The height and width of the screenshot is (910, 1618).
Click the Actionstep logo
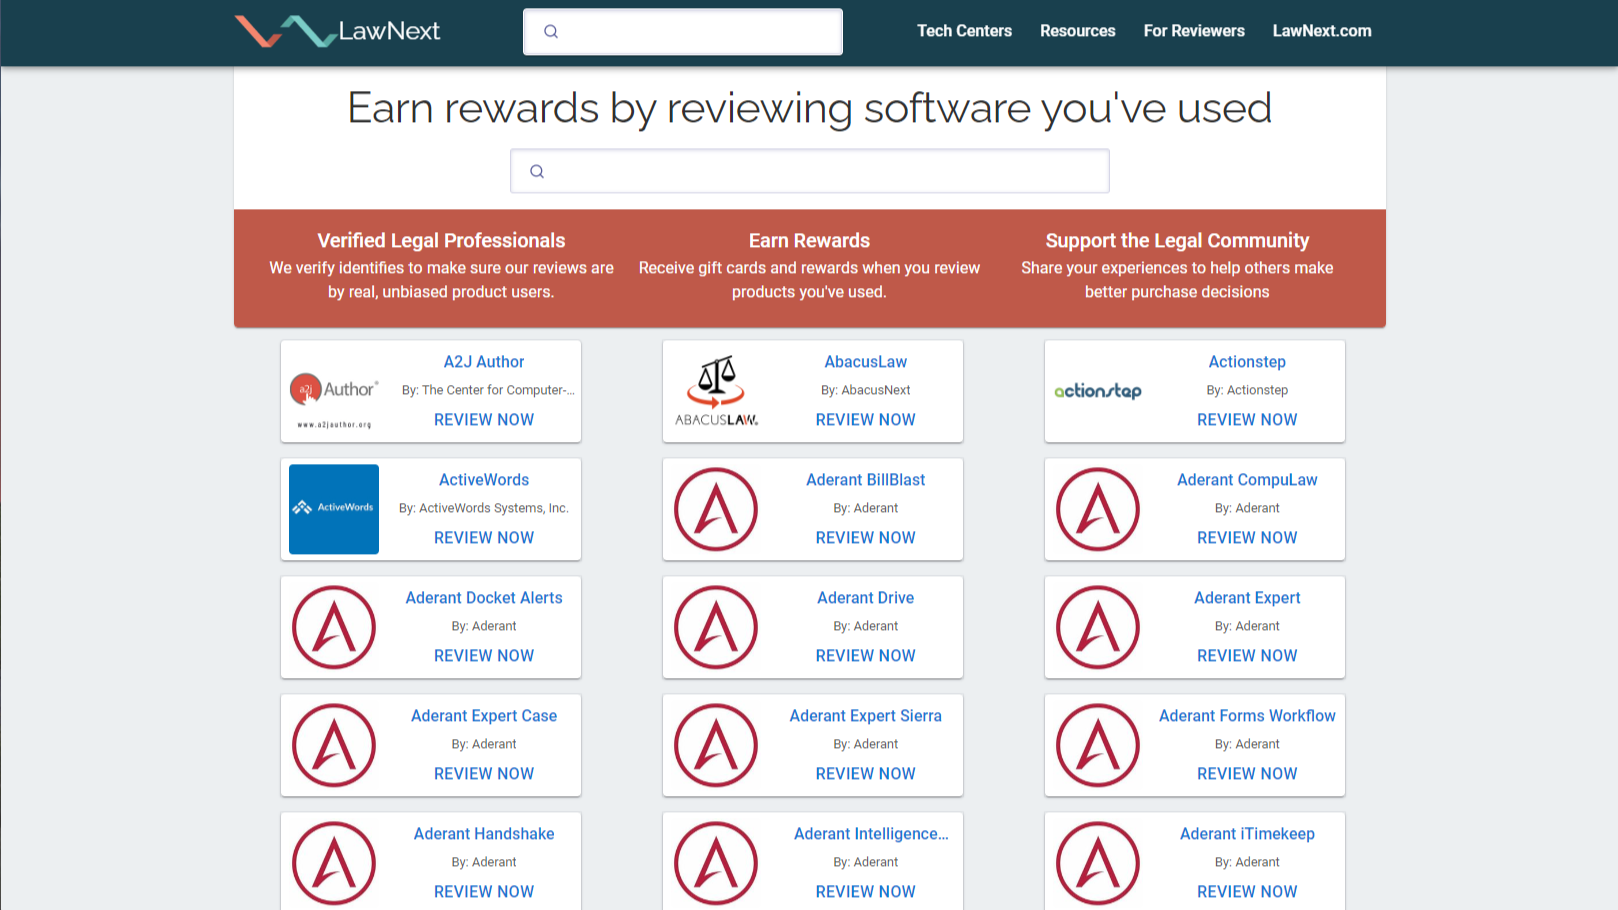1098,391
